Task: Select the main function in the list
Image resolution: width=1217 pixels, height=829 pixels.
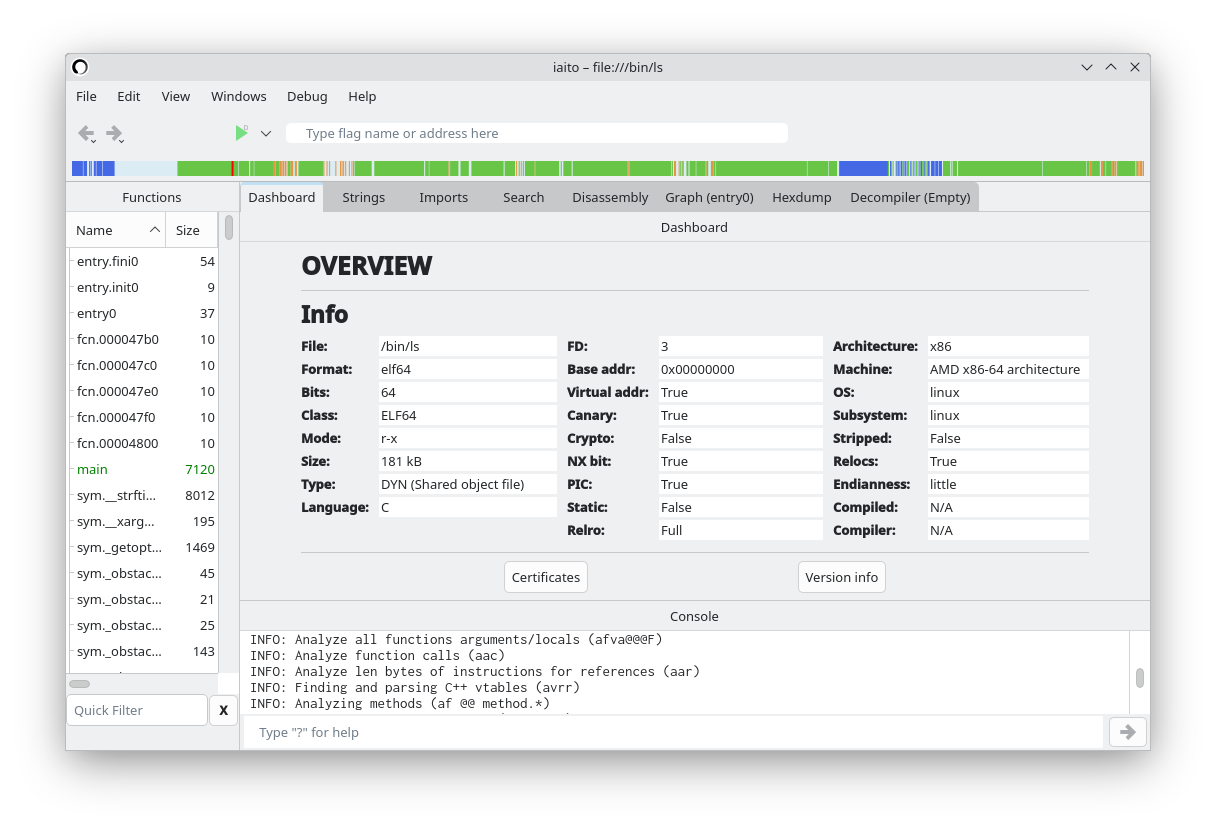Action: 92,469
